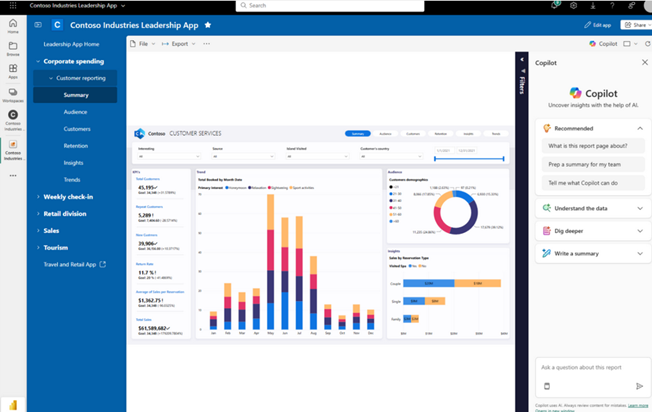
Task: Open the notifications bell
Action: pos(555,5)
